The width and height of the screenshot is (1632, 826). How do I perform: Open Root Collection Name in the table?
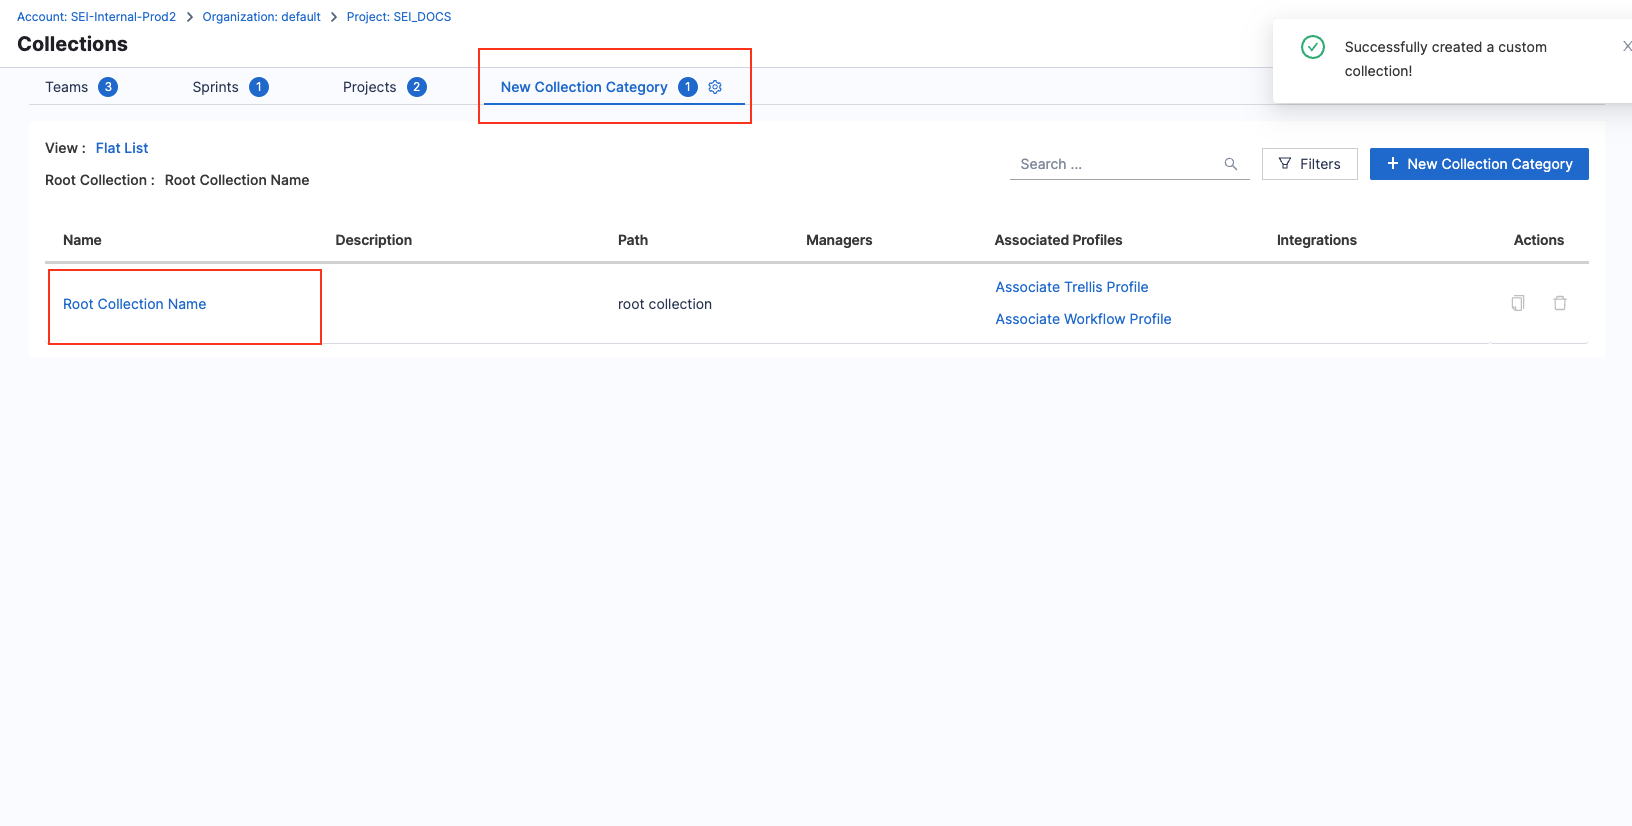coord(135,304)
